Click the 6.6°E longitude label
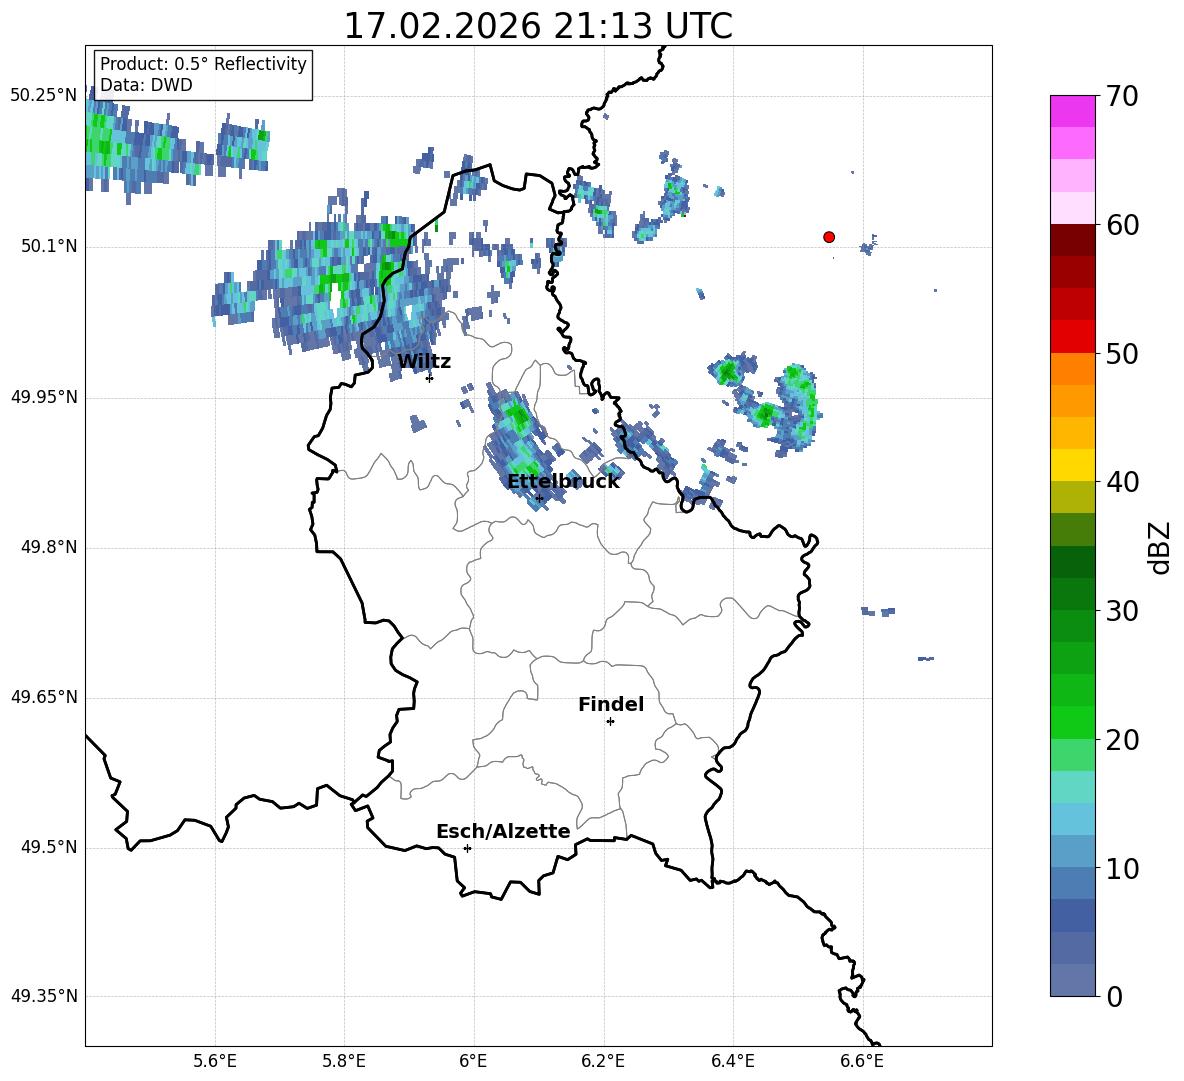Image resolution: width=1184 pixels, height=1081 pixels. coord(862,1061)
